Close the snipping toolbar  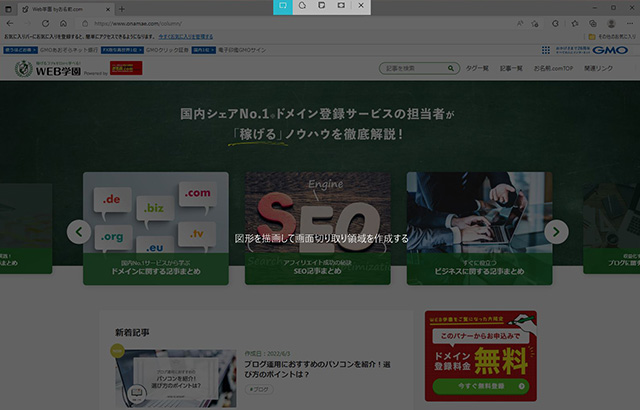pos(361,6)
